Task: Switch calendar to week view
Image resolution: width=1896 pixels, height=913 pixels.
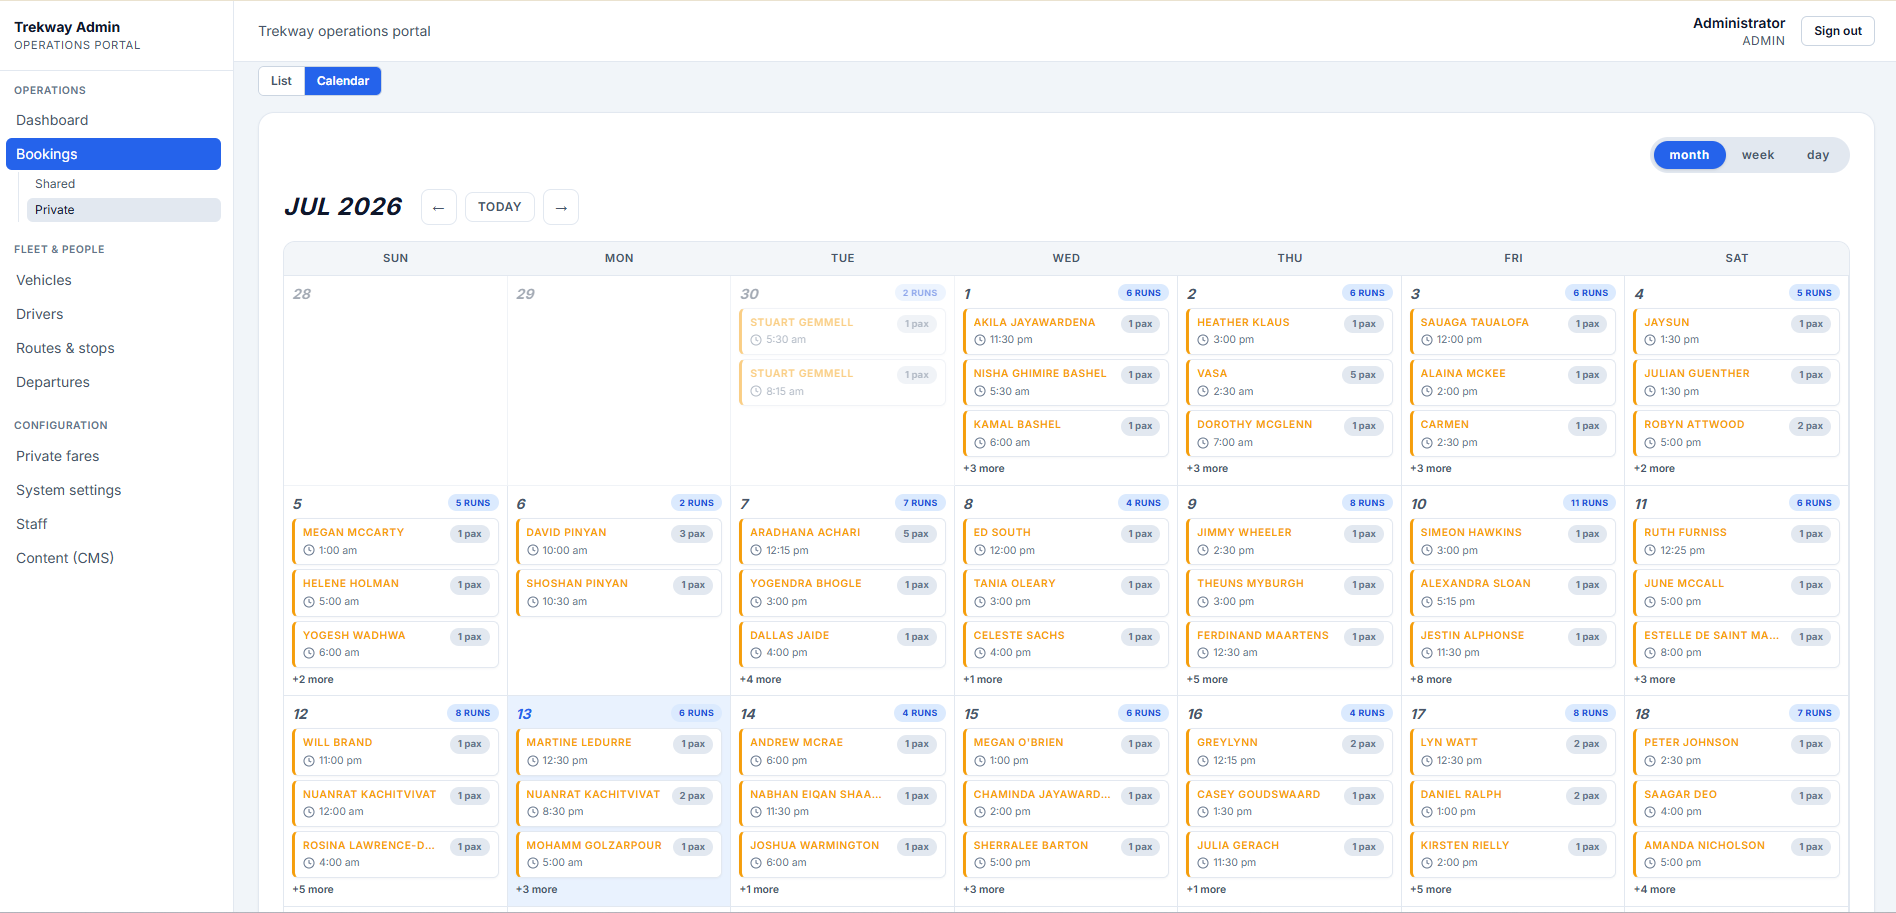Action: pos(1757,155)
